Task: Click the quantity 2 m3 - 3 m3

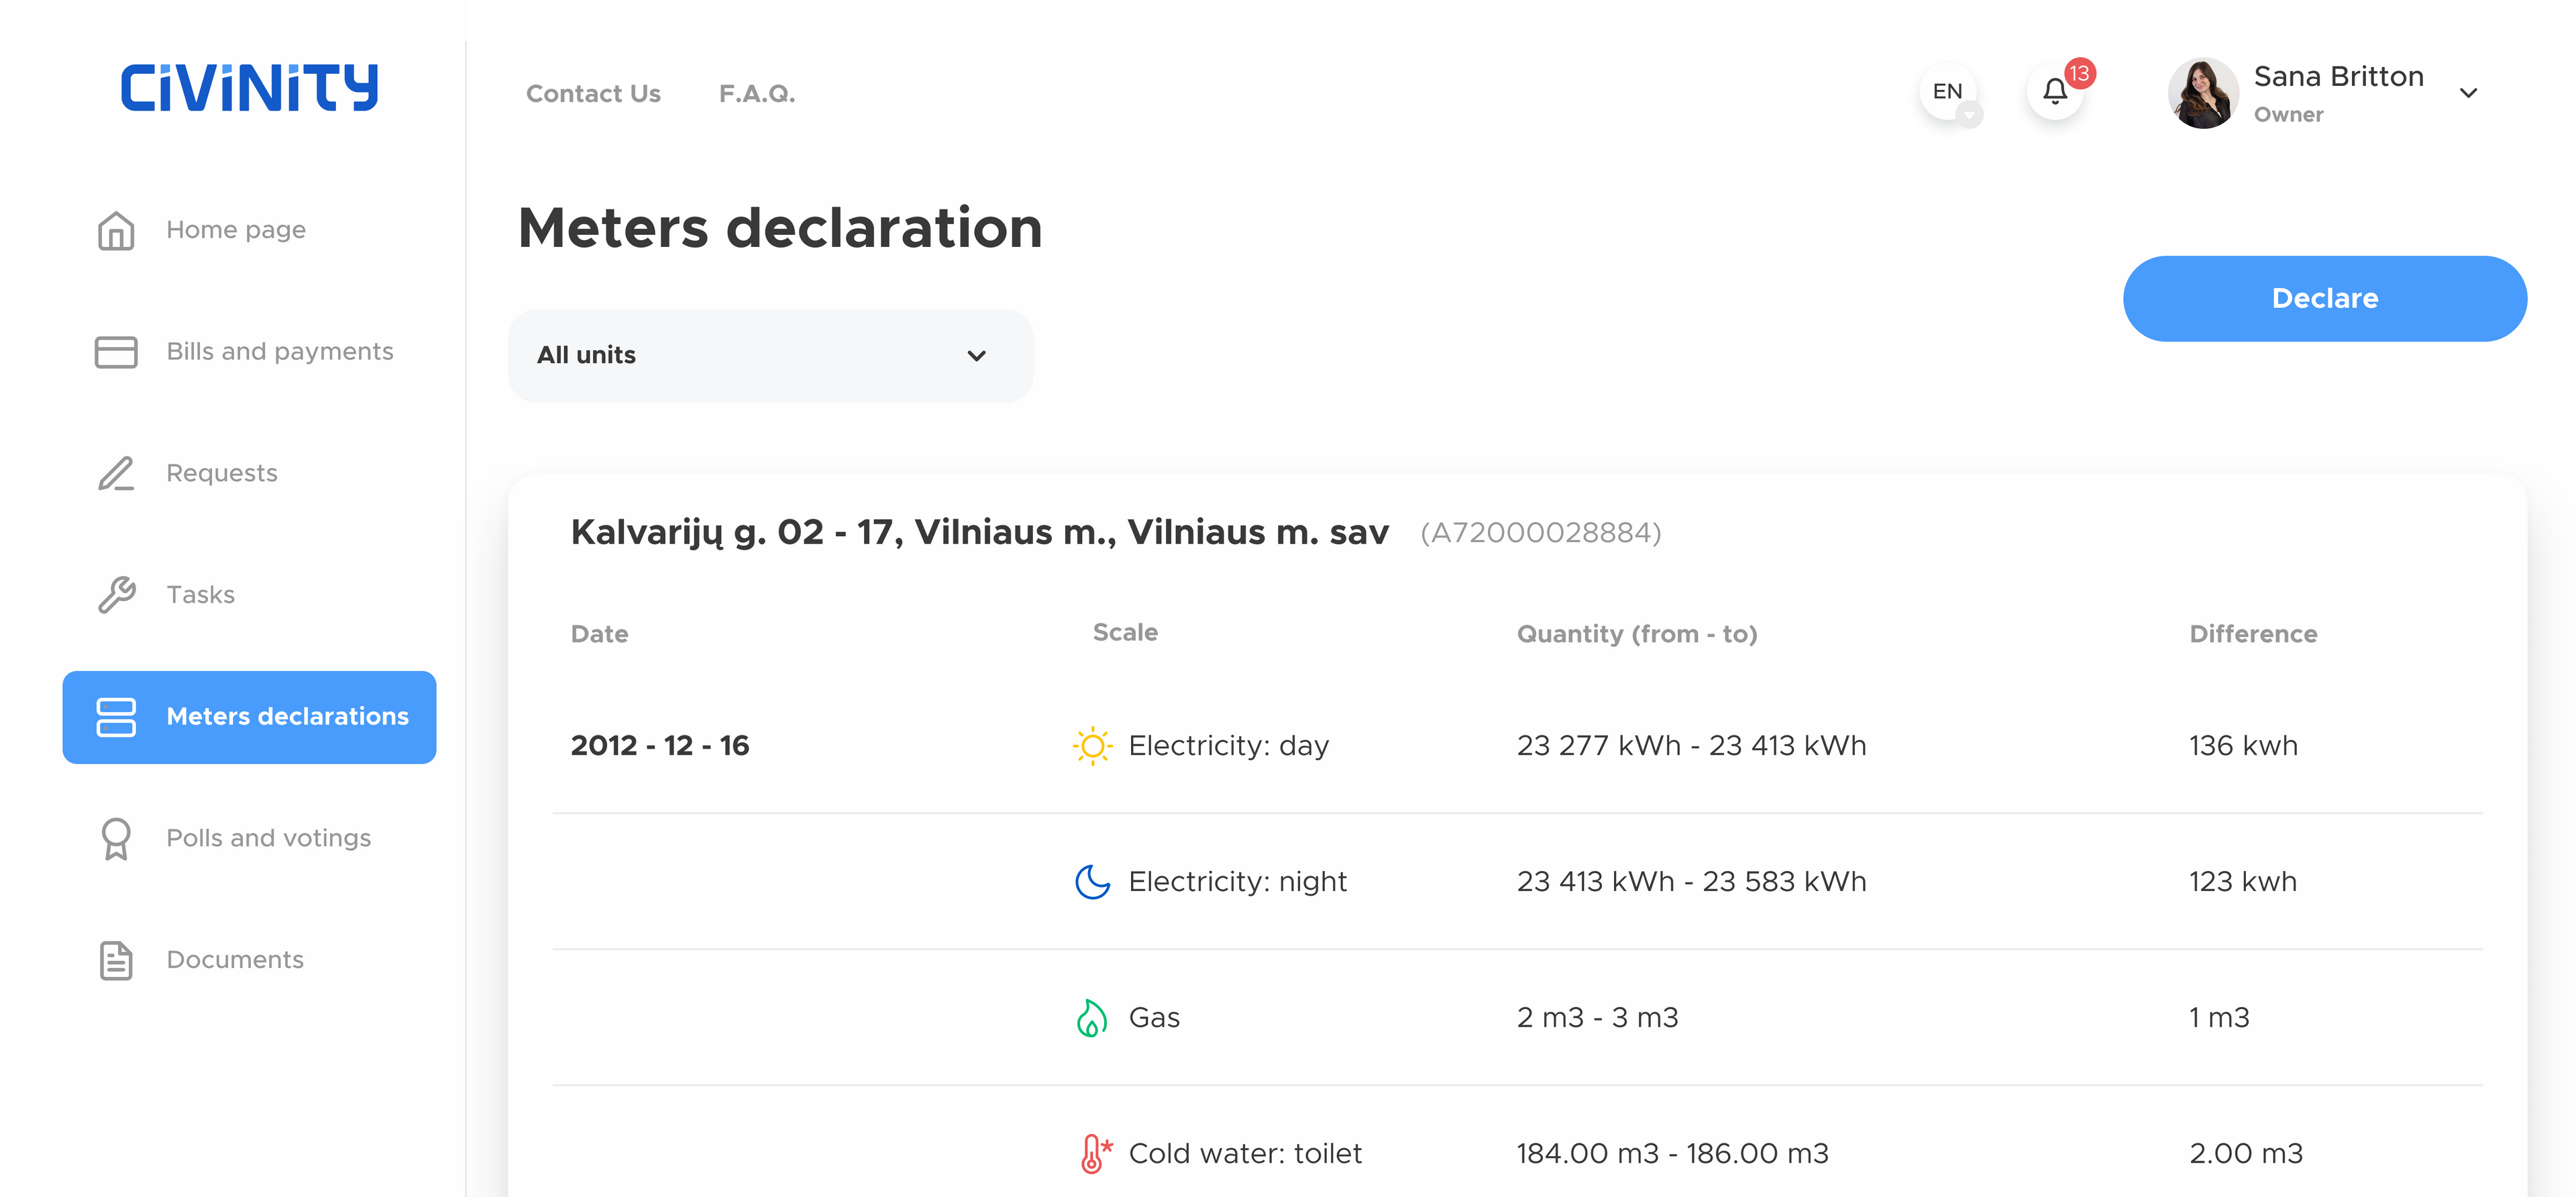Action: tap(1597, 1018)
